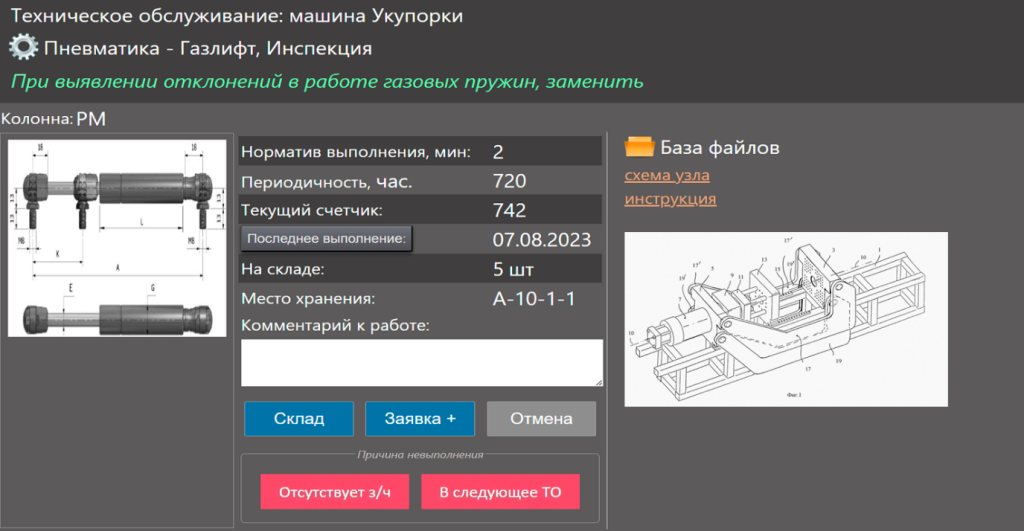Click the Текущий счетчик value 742

pos(510,211)
